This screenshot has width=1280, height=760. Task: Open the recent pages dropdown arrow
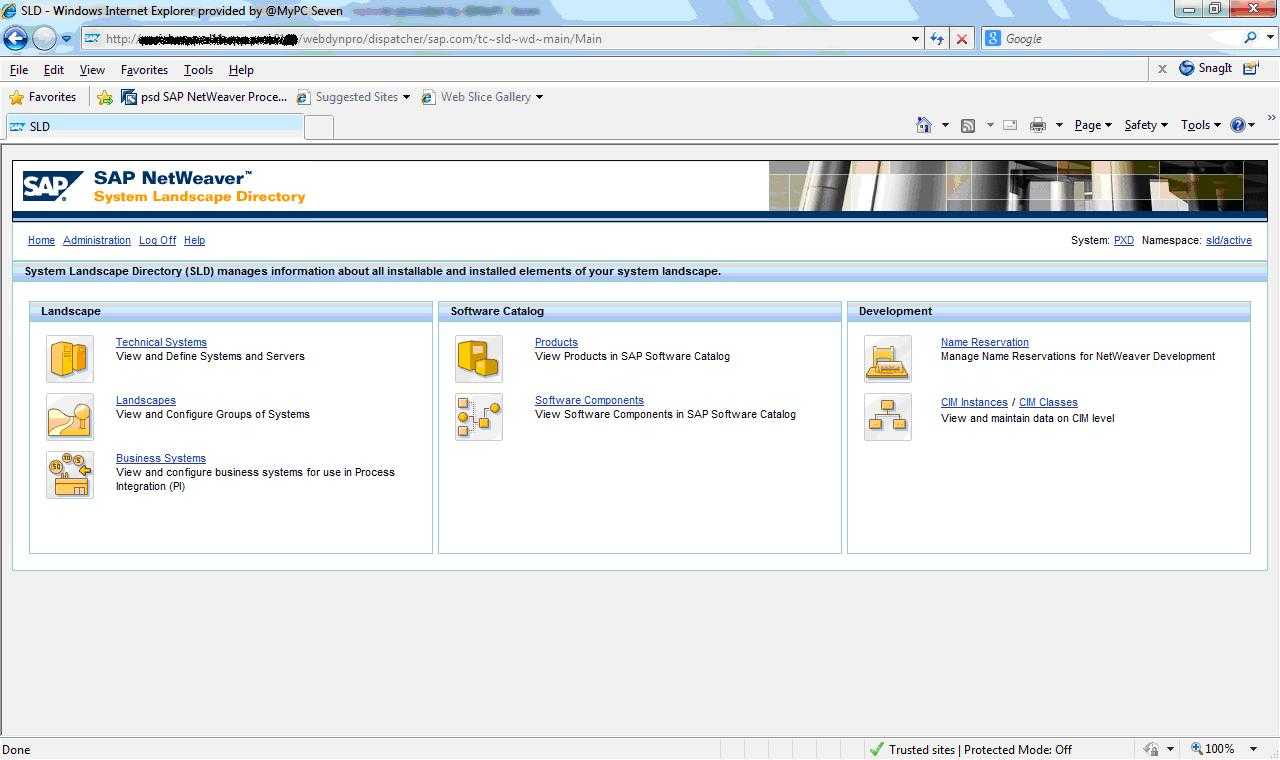tap(67, 39)
